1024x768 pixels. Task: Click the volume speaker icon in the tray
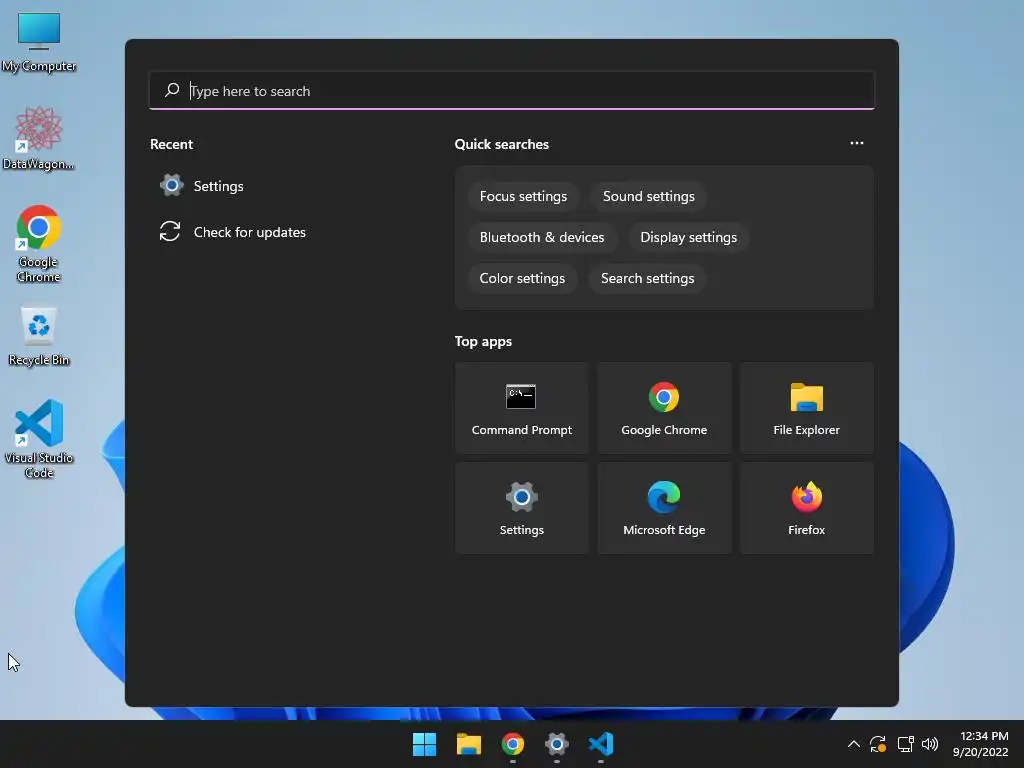[x=930, y=744]
